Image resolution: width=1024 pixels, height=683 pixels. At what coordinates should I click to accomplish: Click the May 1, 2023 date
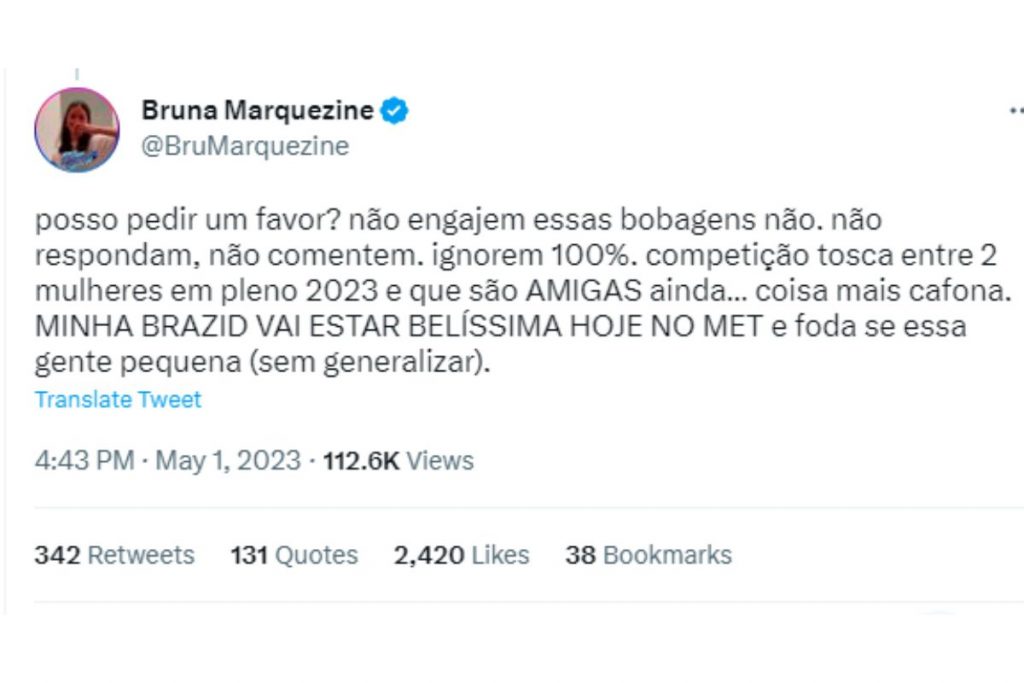click(x=225, y=461)
